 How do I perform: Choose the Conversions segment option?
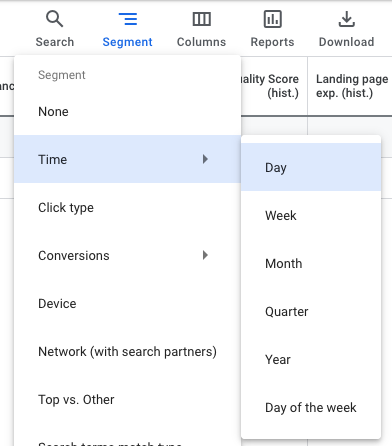127,255
